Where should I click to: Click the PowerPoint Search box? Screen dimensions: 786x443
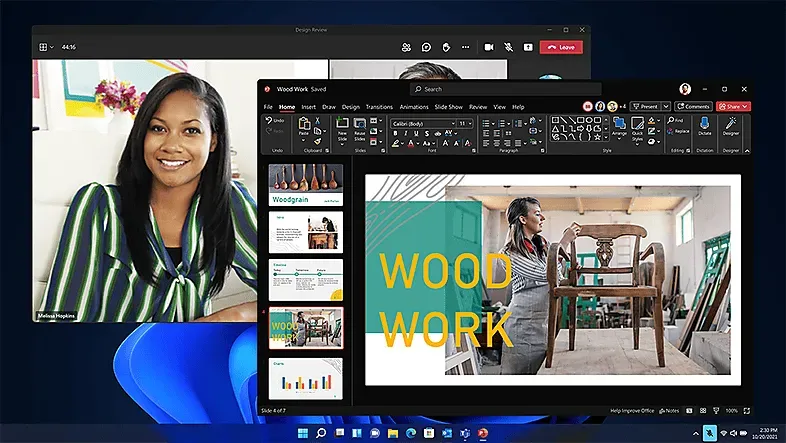[x=505, y=89]
